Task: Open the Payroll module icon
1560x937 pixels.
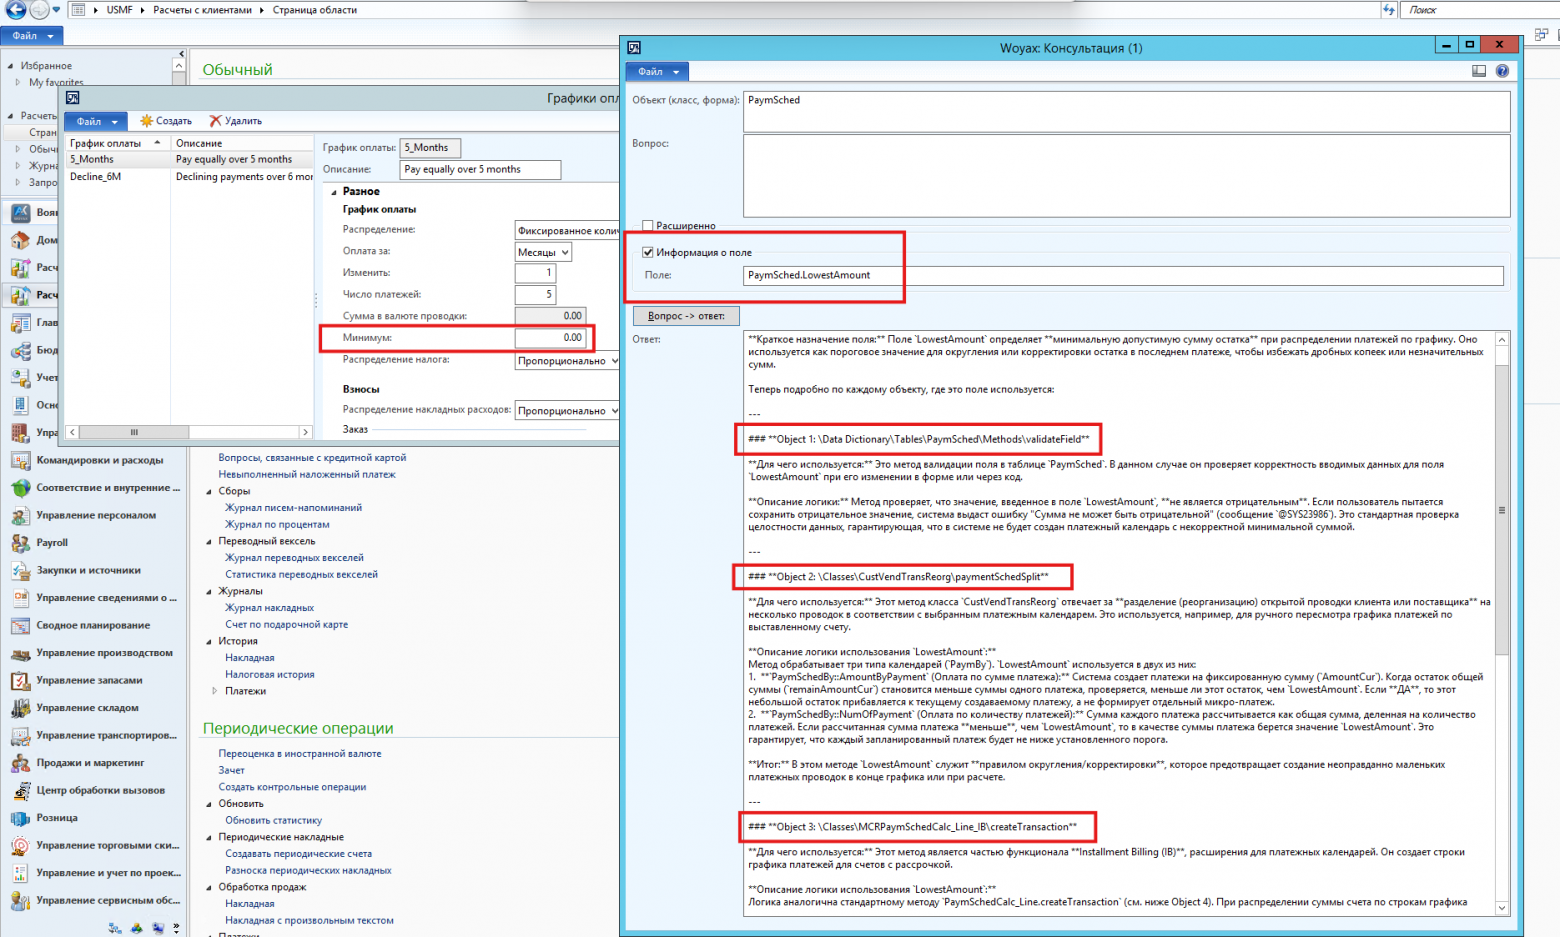Action: click(20, 543)
